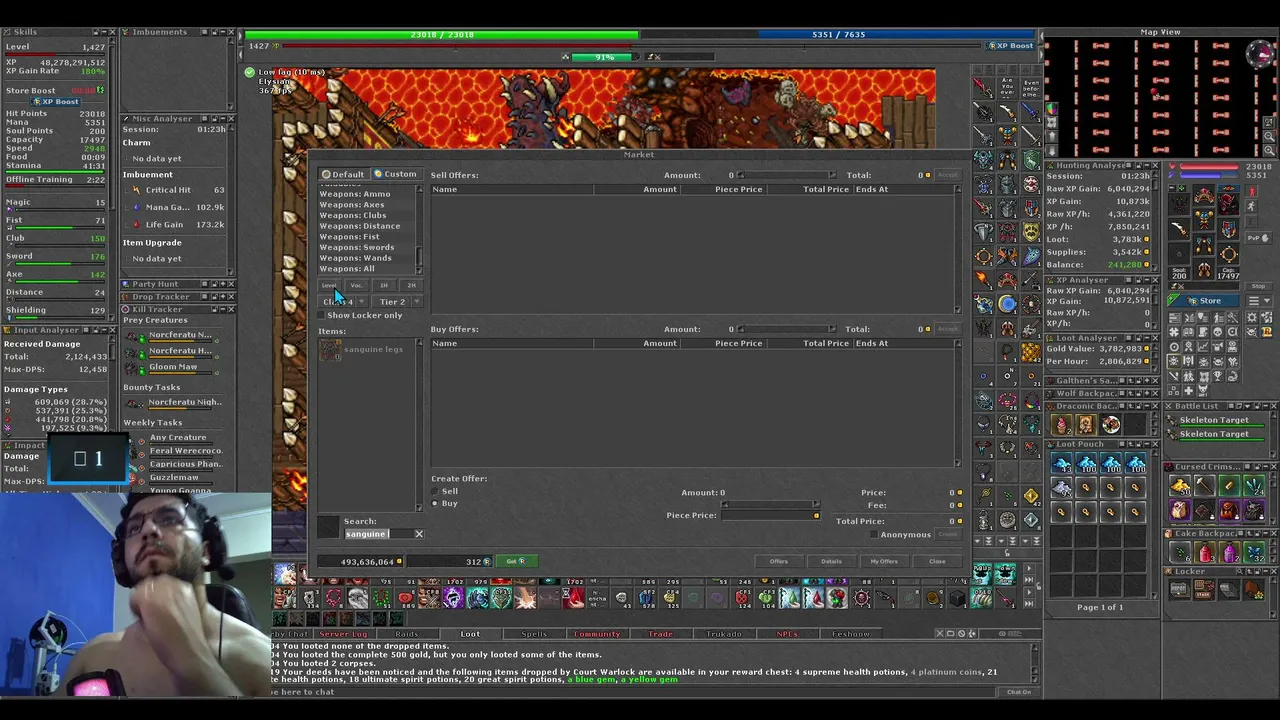Tick the Anonymous offer checkbox

[874, 535]
